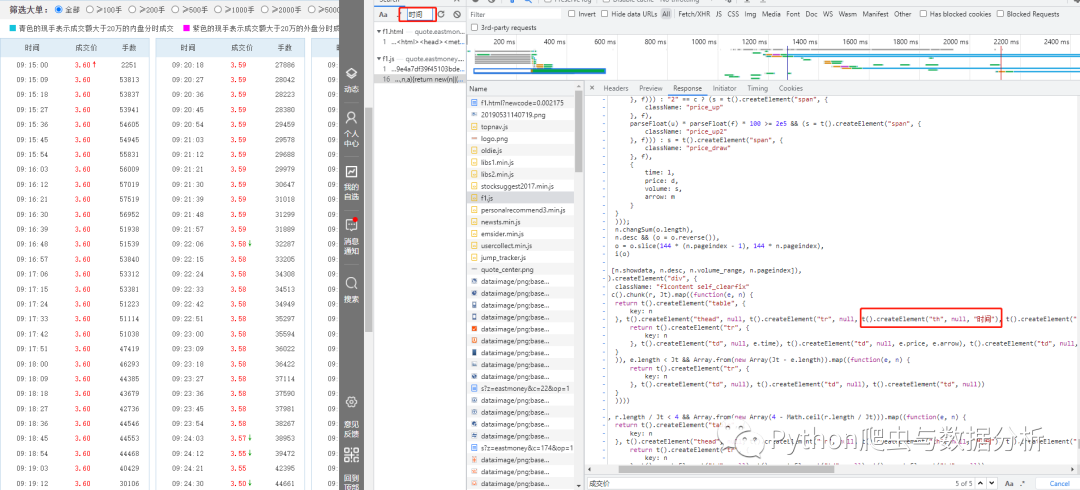1080x490 pixels.
Task: Toggle match case (Aa) in response find bar
Action: (1008, 483)
